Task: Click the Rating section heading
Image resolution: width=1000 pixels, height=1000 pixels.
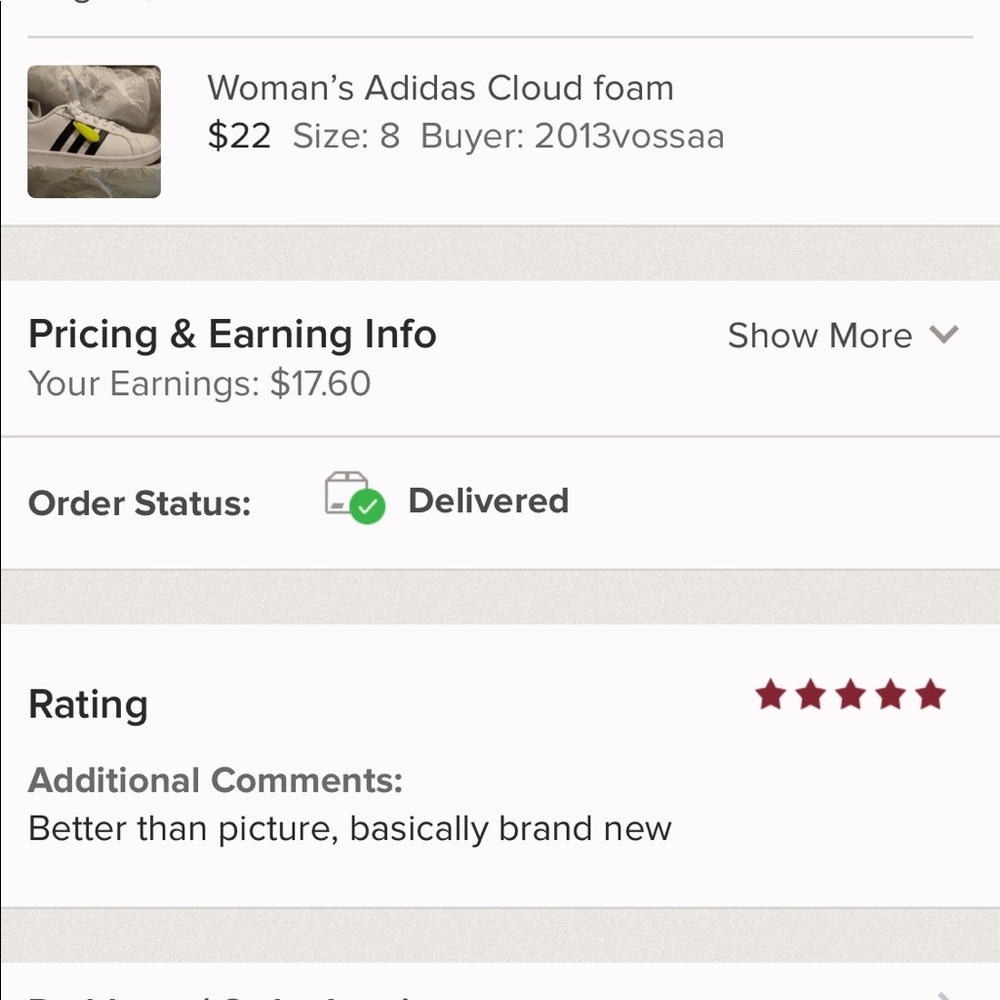Action: 88,704
